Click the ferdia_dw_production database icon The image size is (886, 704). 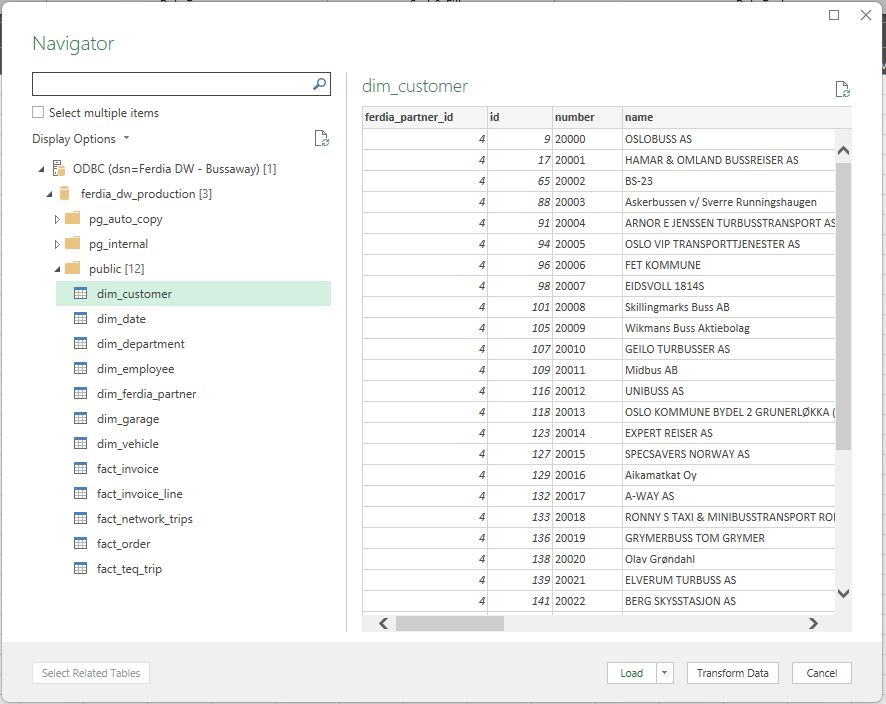click(64, 194)
